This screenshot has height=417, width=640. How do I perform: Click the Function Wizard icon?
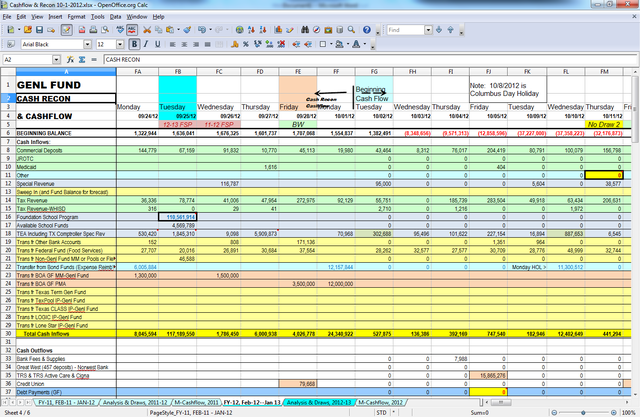[70, 60]
